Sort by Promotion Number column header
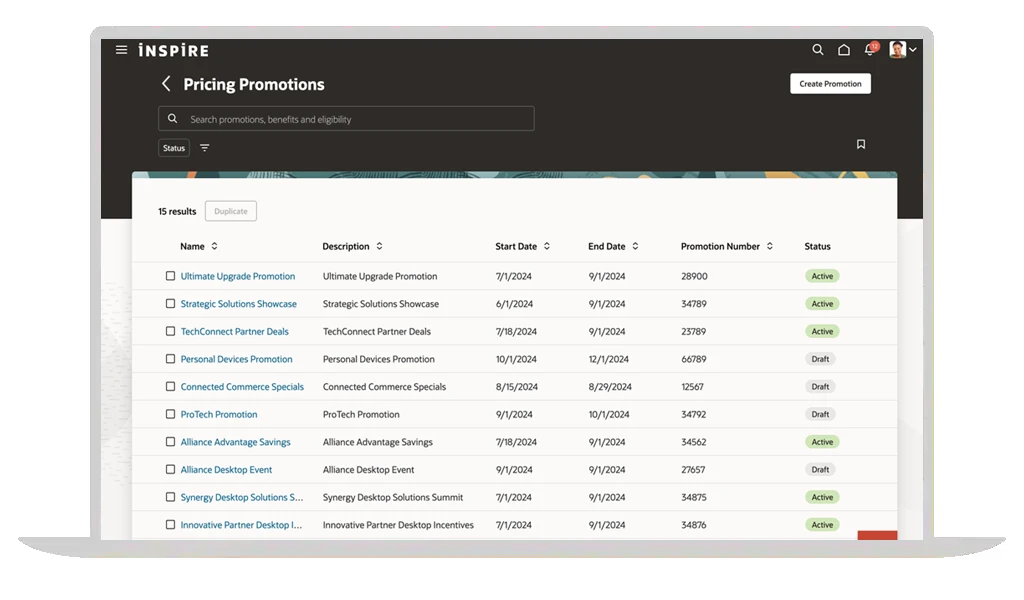The image size is (1024, 600). [769, 246]
